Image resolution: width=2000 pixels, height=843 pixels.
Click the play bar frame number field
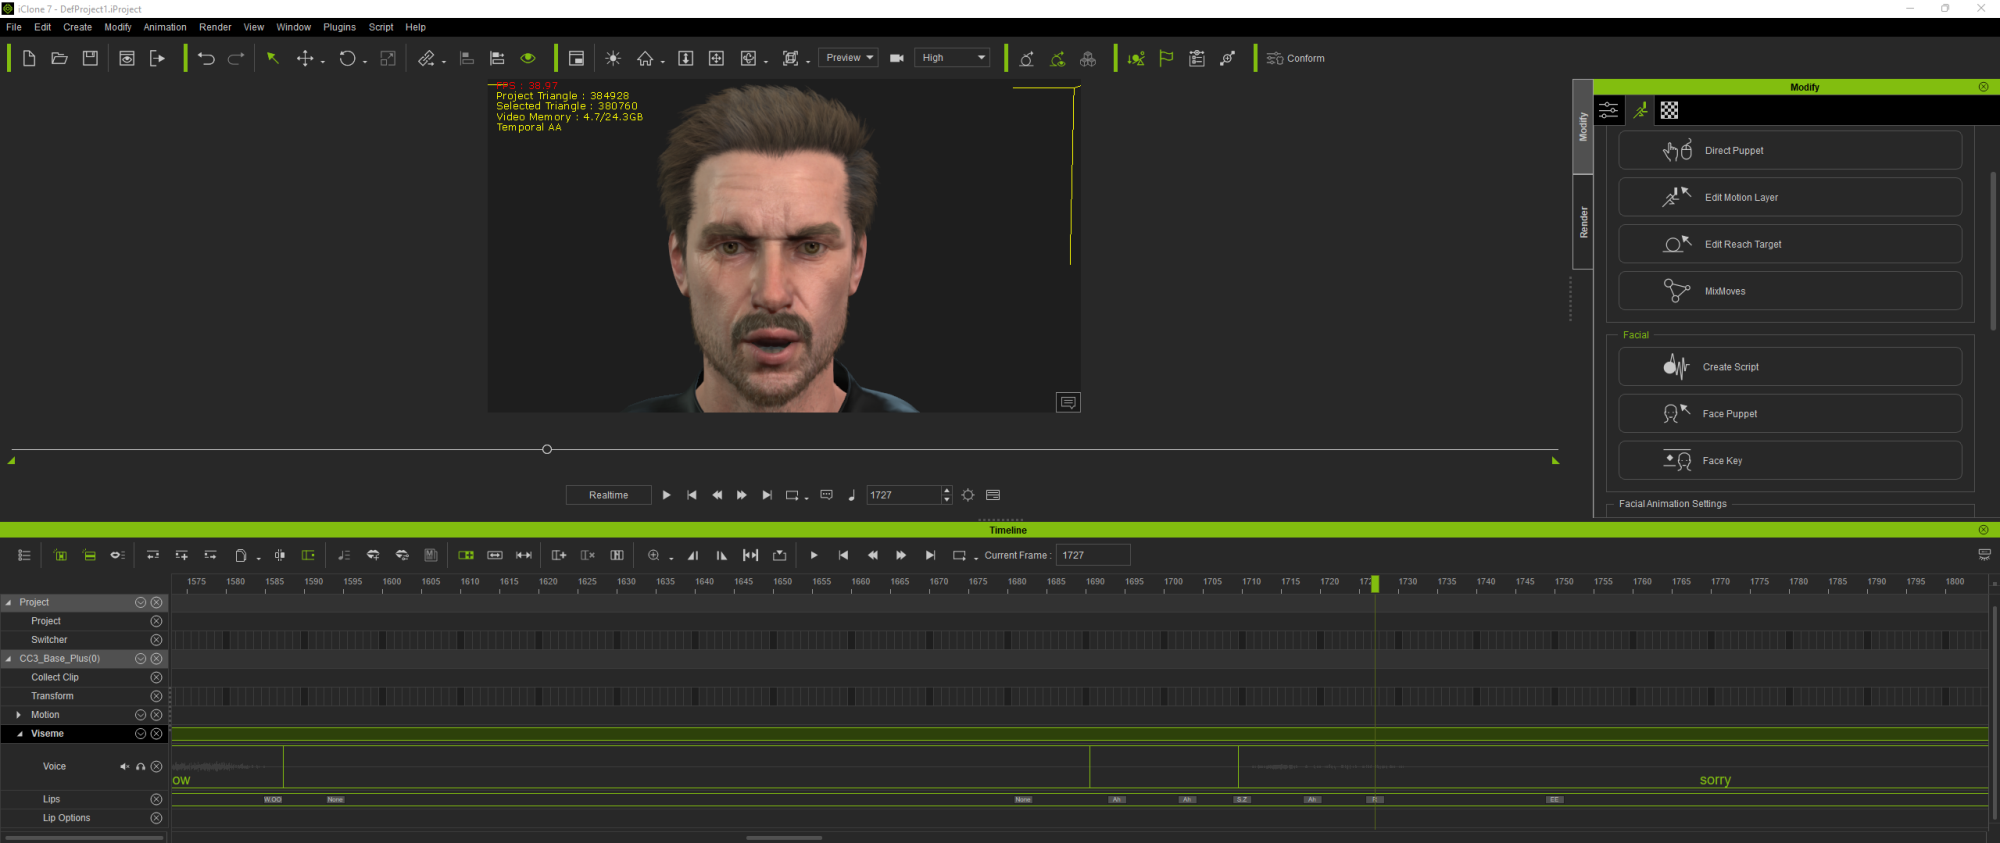[x=904, y=495]
